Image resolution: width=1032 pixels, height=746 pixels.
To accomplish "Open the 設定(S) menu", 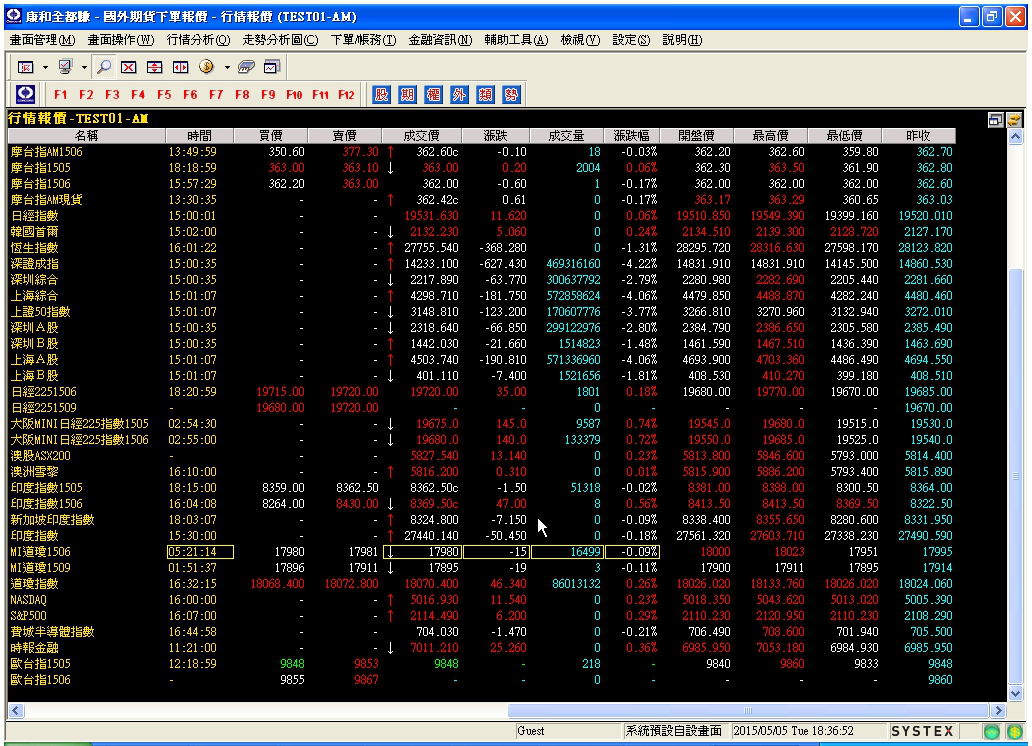I will (x=631, y=40).
